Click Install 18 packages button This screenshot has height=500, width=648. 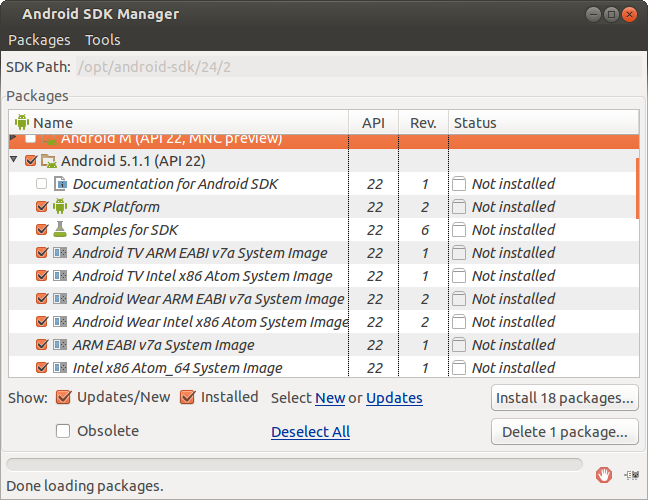565,398
